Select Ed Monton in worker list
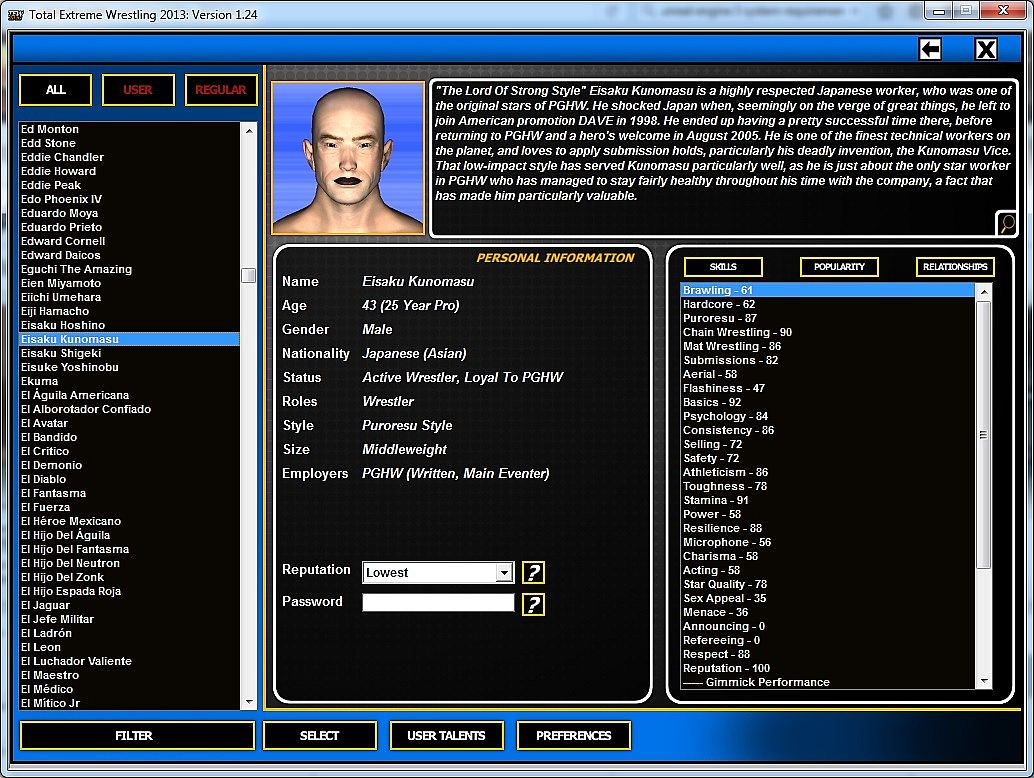1034x778 pixels. coord(129,129)
